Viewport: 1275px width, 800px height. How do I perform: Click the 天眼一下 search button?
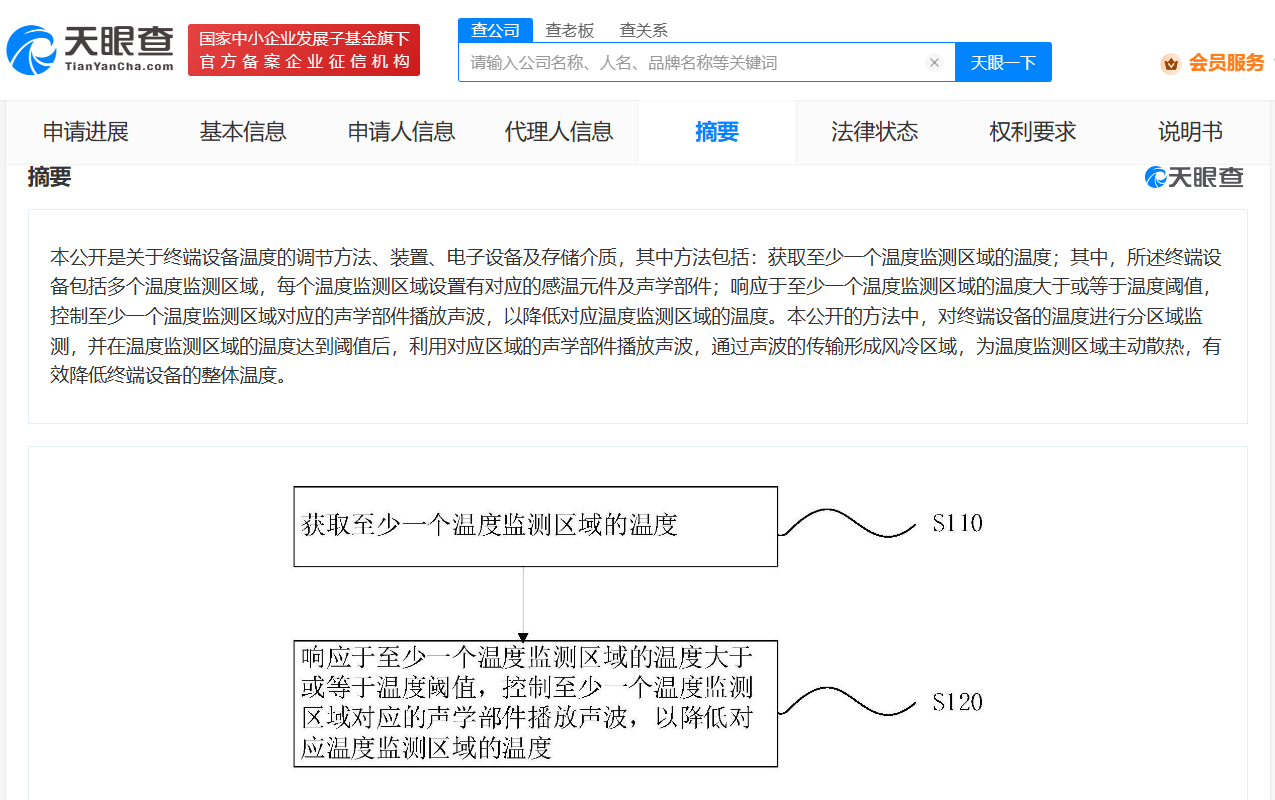click(1003, 62)
